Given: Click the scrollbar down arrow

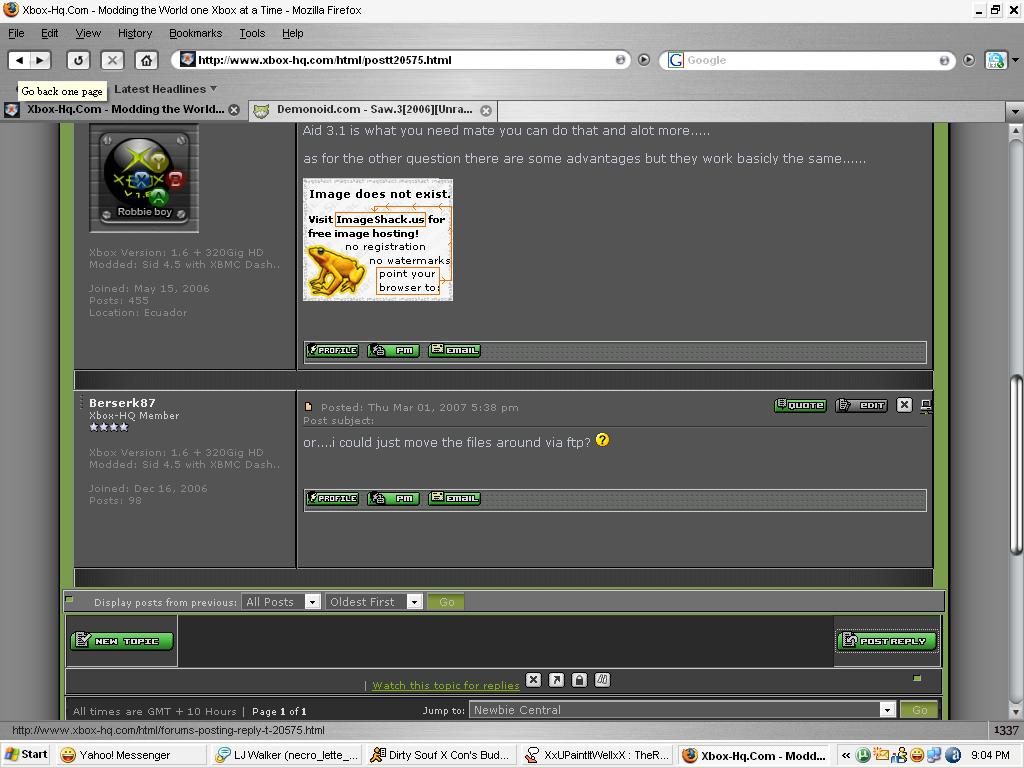Looking at the screenshot, I should click(x=1016, y=712).
